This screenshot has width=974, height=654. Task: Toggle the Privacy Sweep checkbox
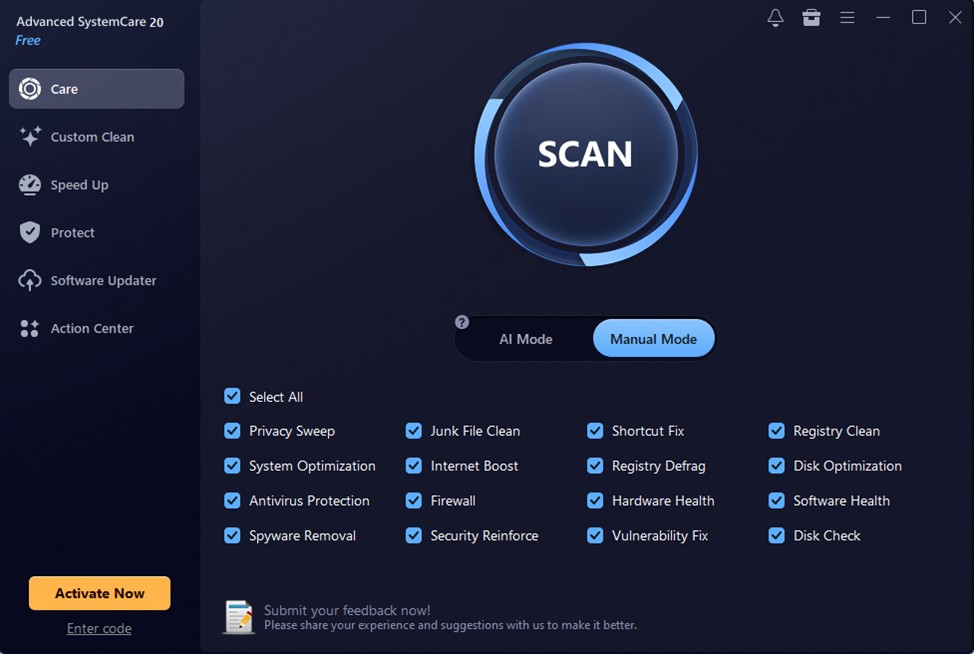click(232, 430)
